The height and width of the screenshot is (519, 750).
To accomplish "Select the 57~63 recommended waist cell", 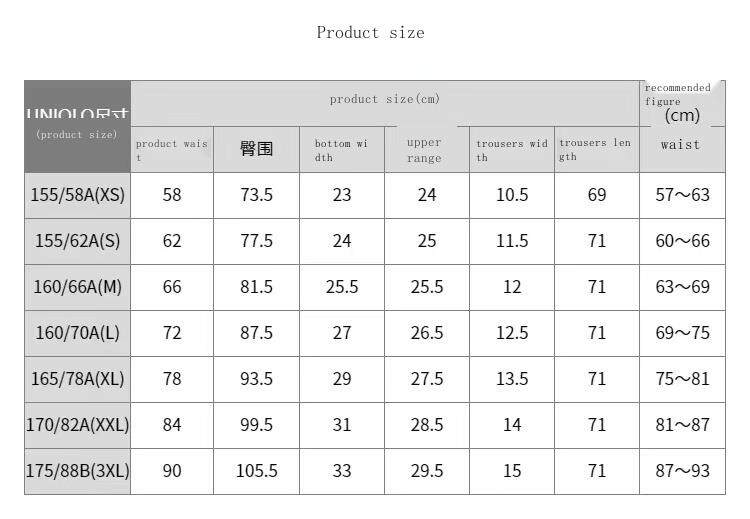I will pyautogui.click(x=682, y=195).
